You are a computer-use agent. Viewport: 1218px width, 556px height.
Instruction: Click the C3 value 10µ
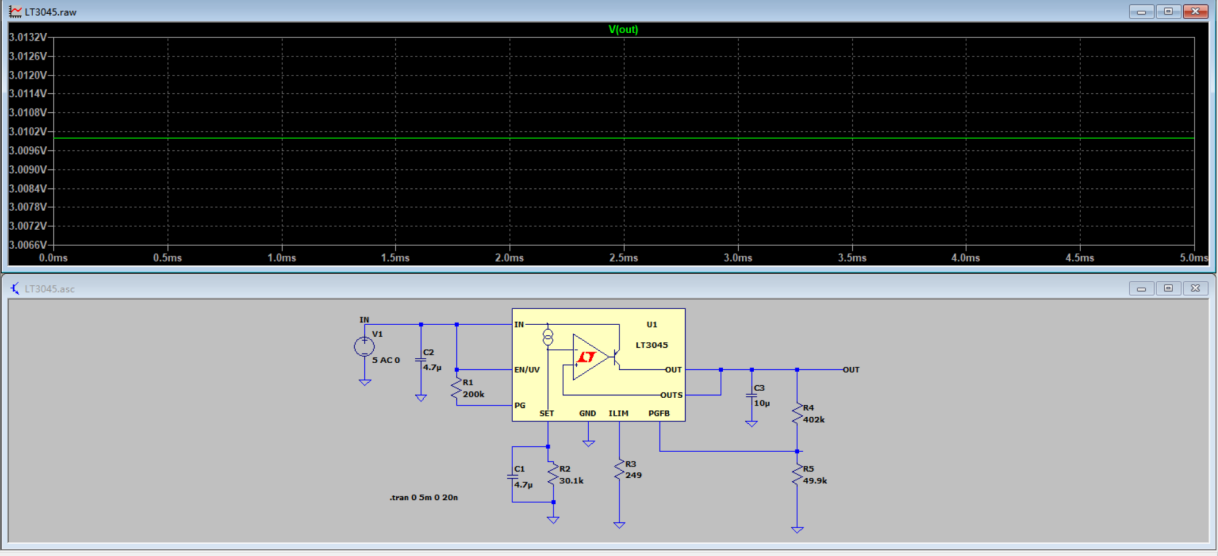[x=762, y=403]
